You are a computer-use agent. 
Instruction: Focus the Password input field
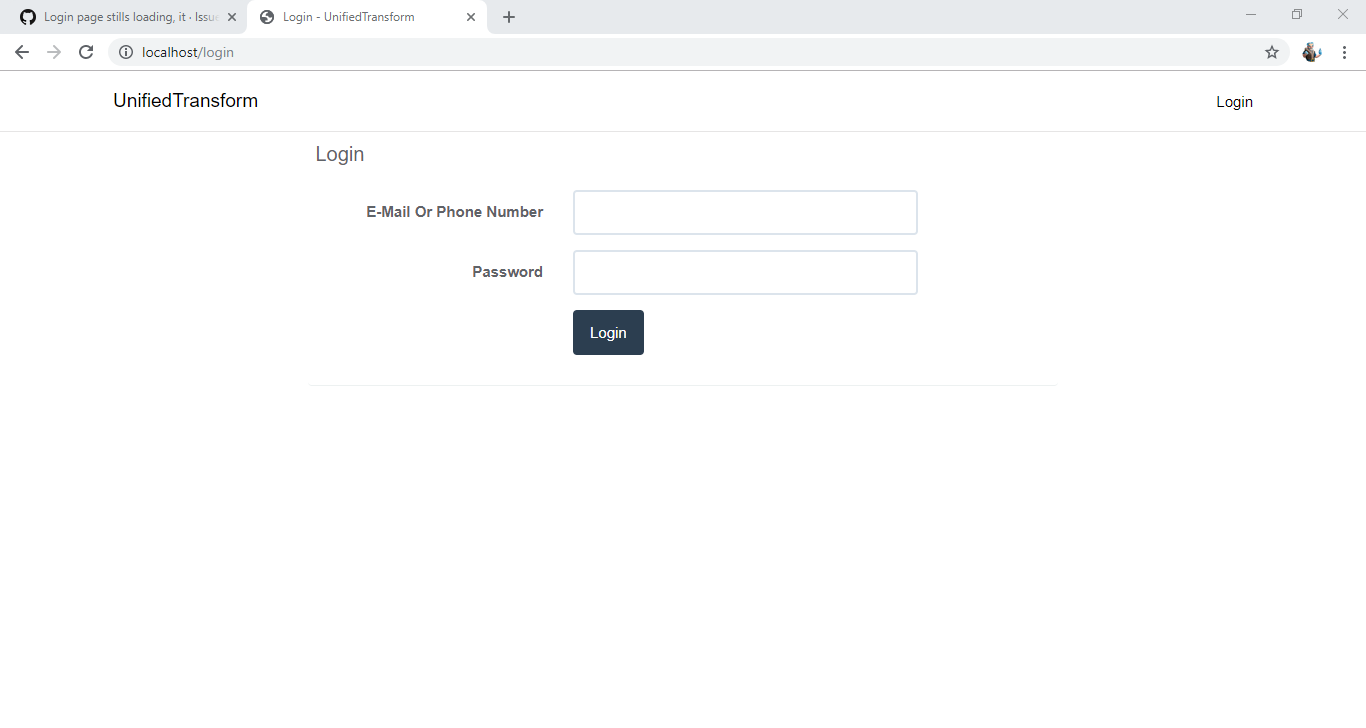(744, 272)
